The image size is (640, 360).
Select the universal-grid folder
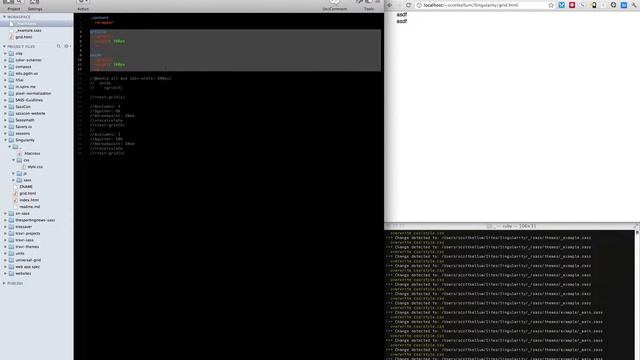(x=28, y=260)
